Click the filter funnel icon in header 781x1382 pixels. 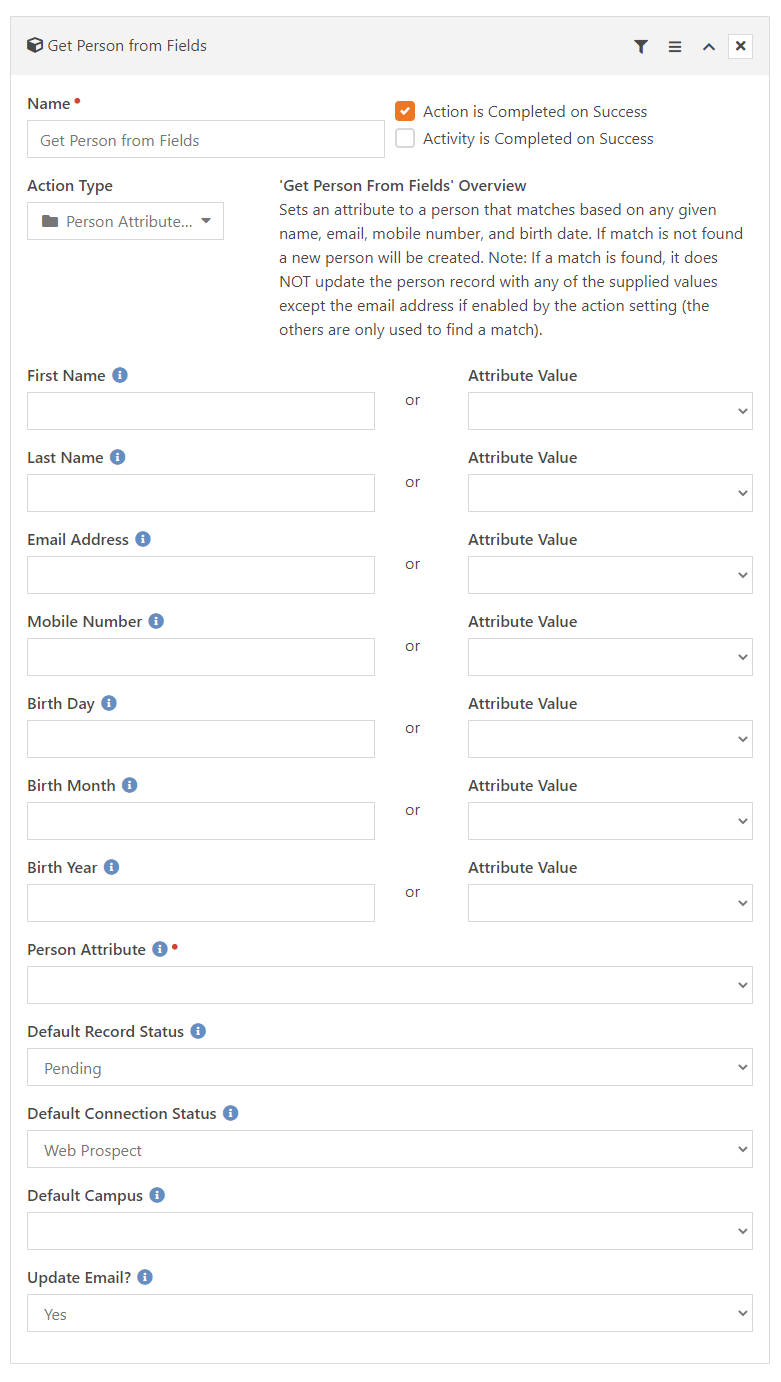coord(641,47)
